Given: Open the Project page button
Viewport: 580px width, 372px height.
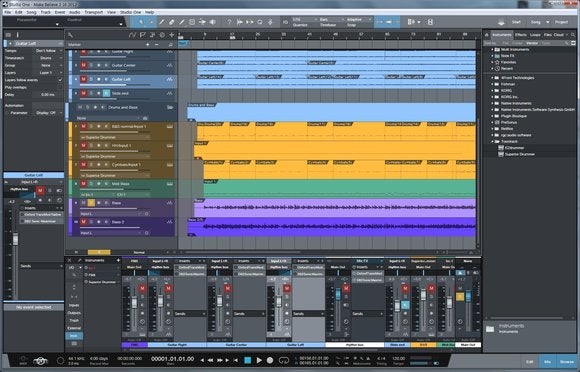Looking at the screenshot, I should pos(561,22).
